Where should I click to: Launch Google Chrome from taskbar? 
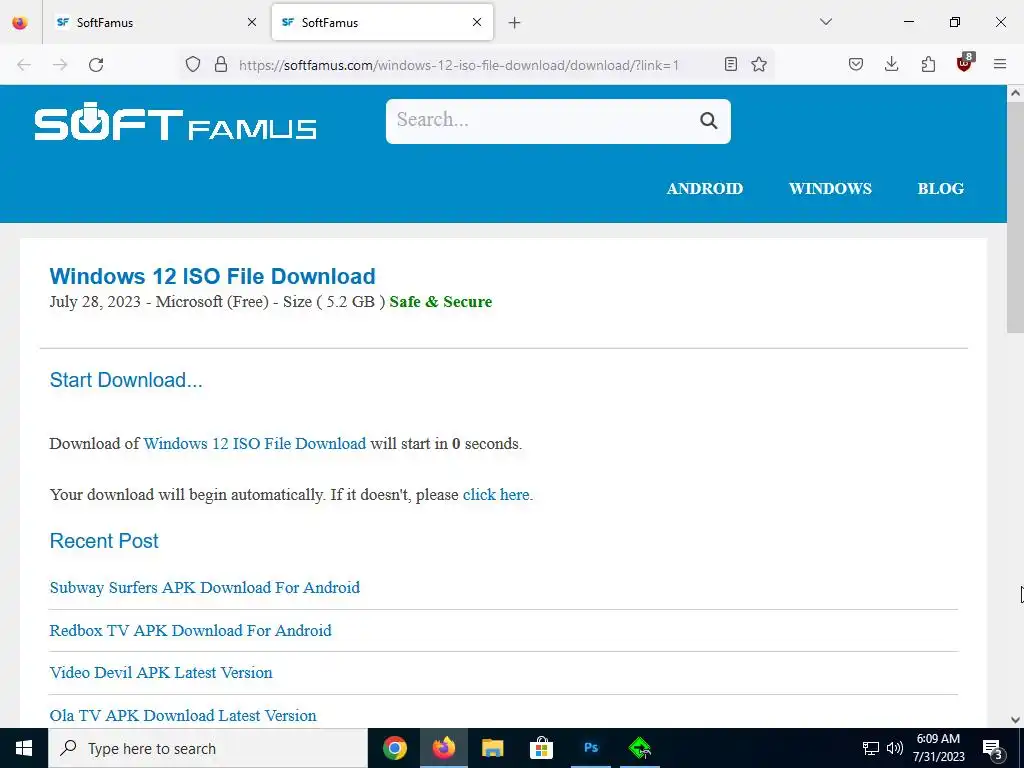[395, 748]
